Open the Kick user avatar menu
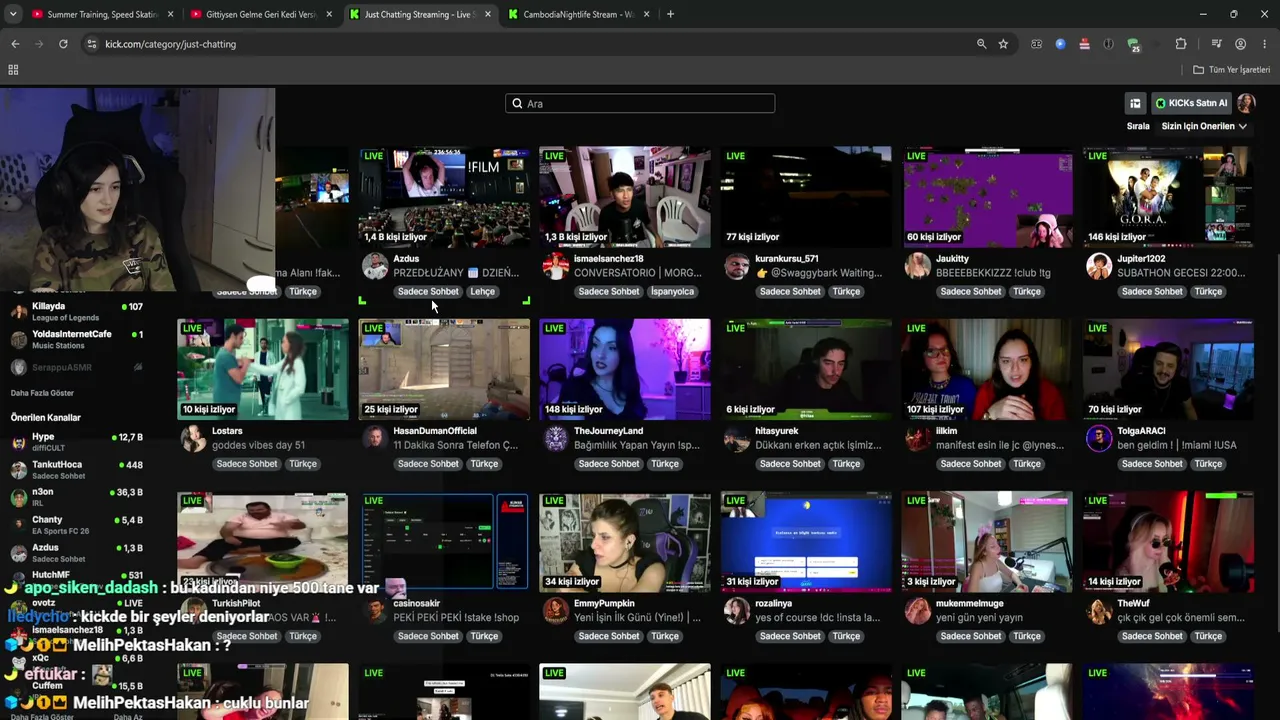The image size is (1280, 720). pyautogui.click(x=1246, y=103)
